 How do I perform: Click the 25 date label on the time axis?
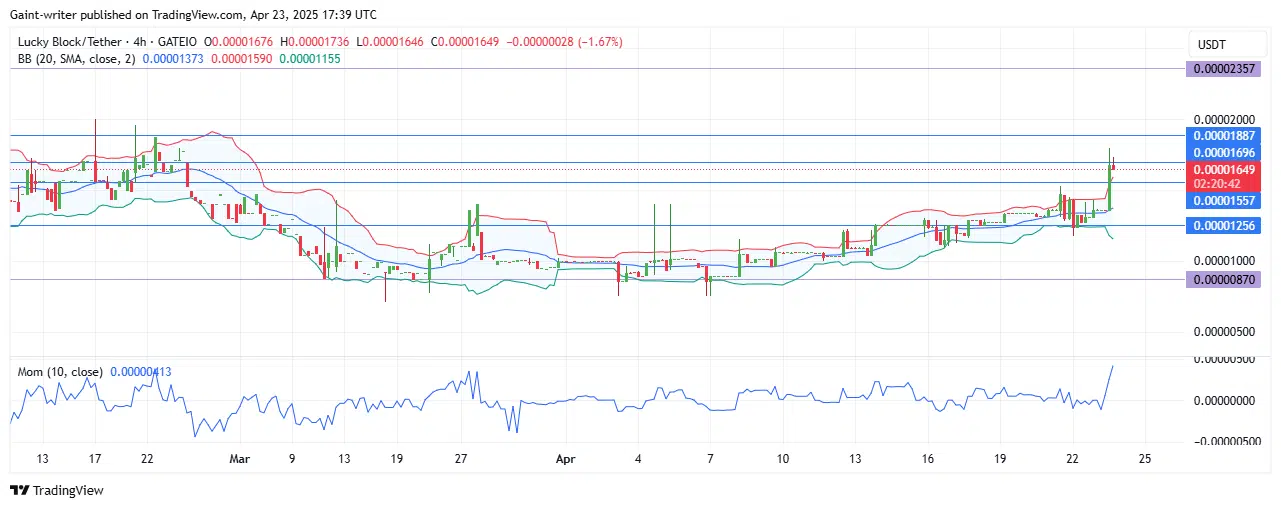(x=1145, y=459)
